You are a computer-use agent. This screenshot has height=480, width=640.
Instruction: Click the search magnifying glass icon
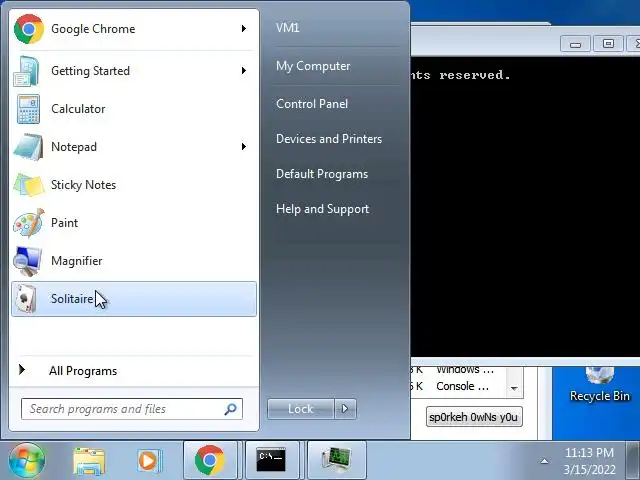231,409
